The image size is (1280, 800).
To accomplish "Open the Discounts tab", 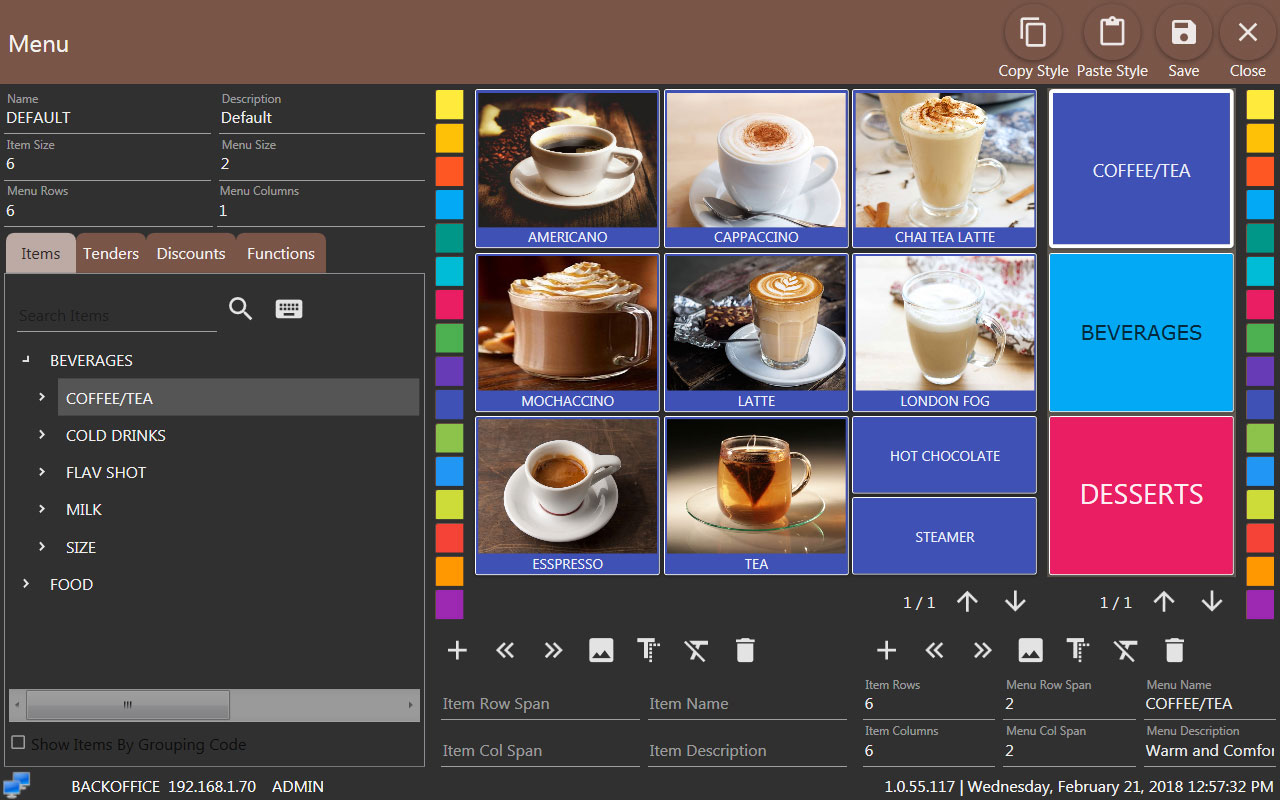I will pyautogui.click(x=190, y=253).
